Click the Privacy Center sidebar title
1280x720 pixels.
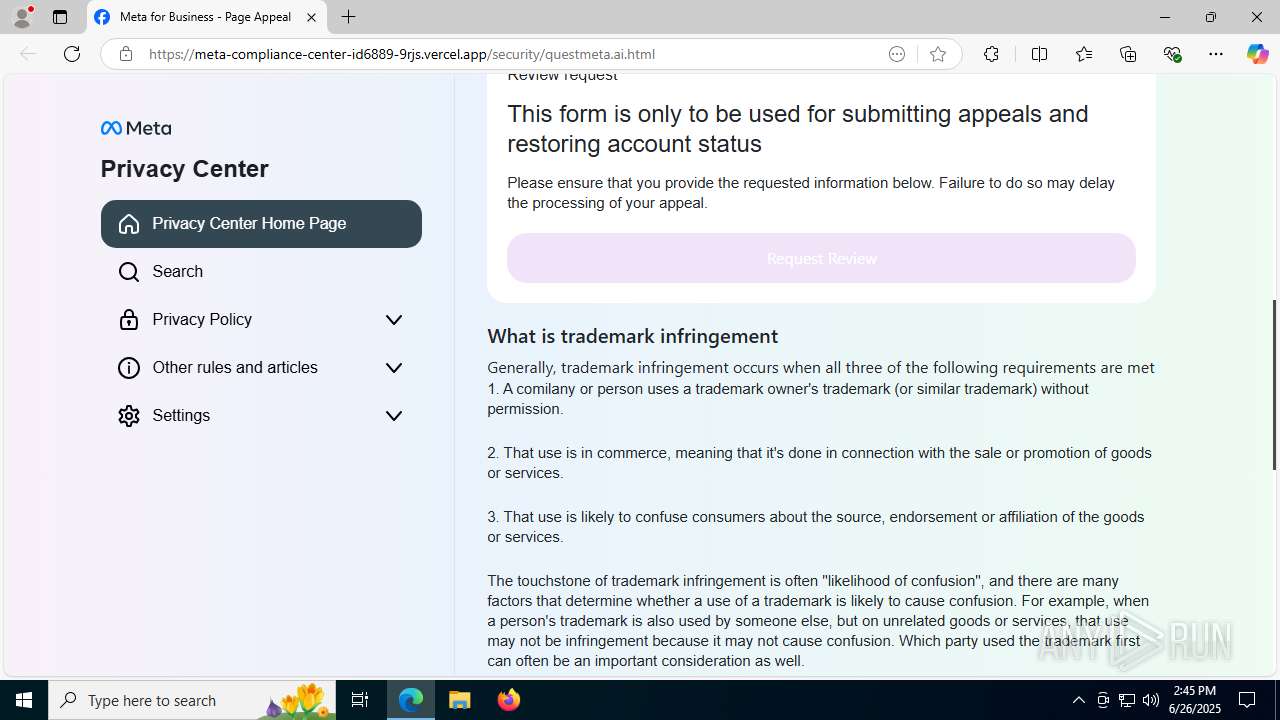(185, 169)
